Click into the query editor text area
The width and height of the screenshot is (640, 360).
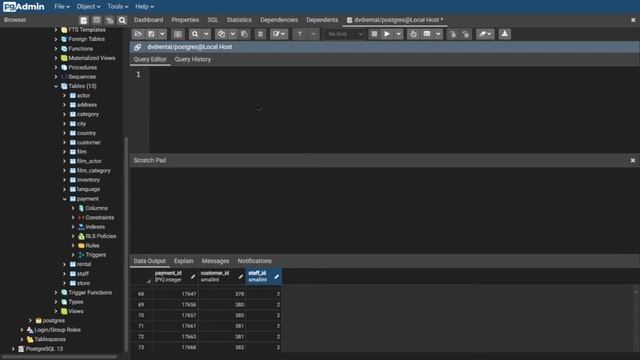[394, 110]
